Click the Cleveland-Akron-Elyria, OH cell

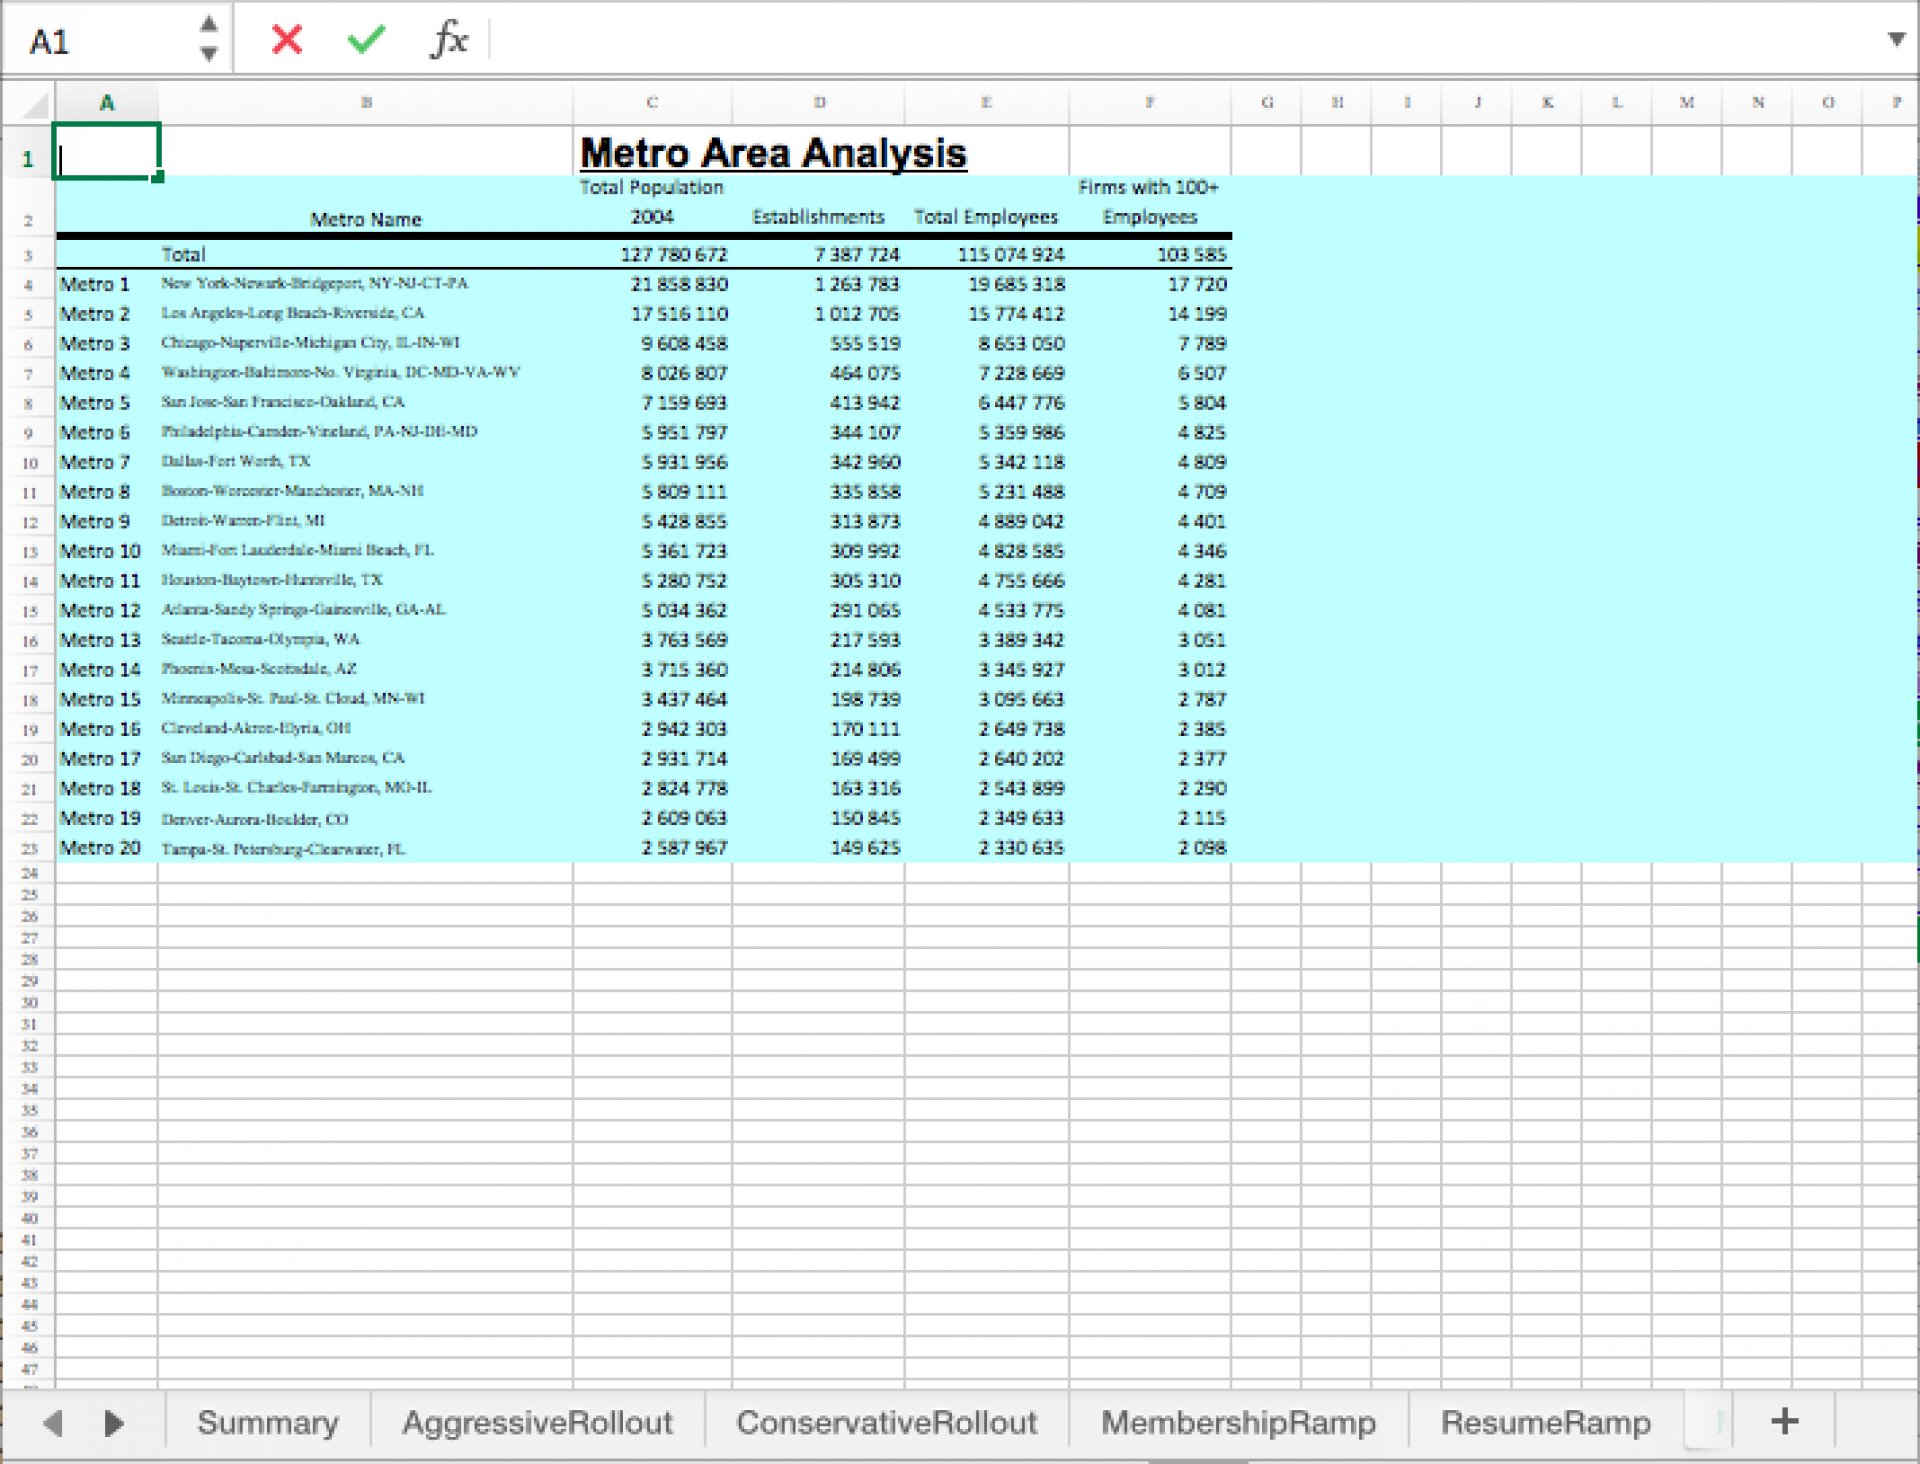[366, 729]
